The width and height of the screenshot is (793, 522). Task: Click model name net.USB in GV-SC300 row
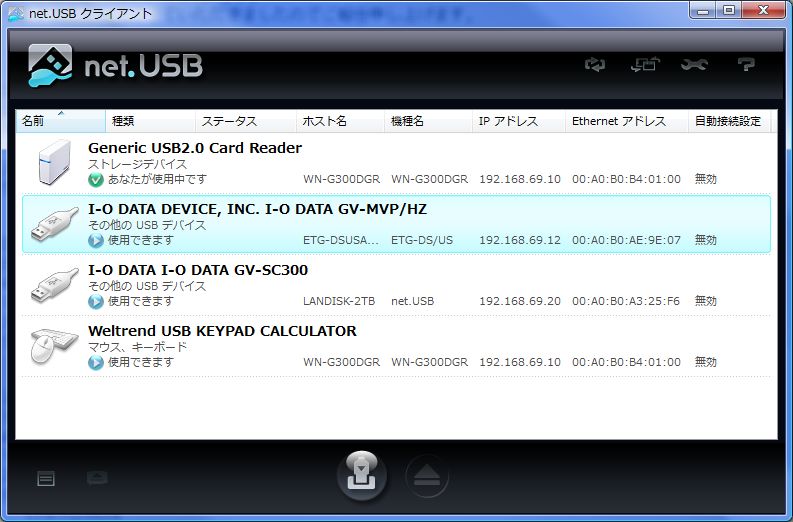[x=413, y=301]
